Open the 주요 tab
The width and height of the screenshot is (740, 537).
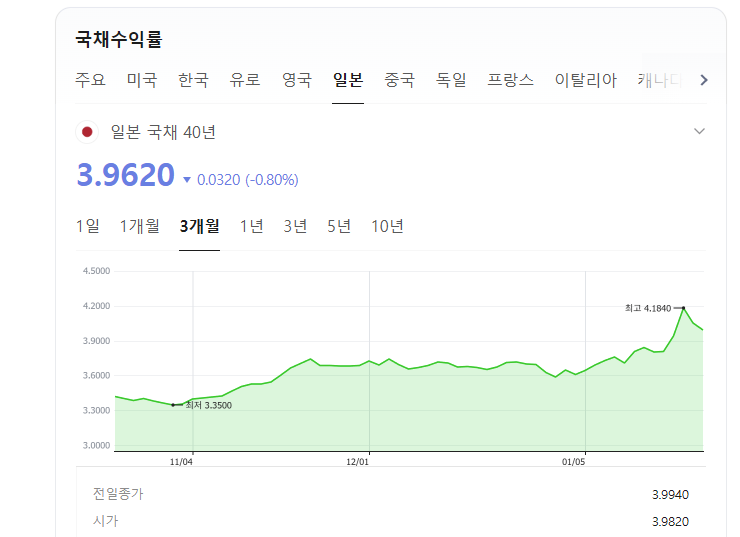(x=90, y=80)
